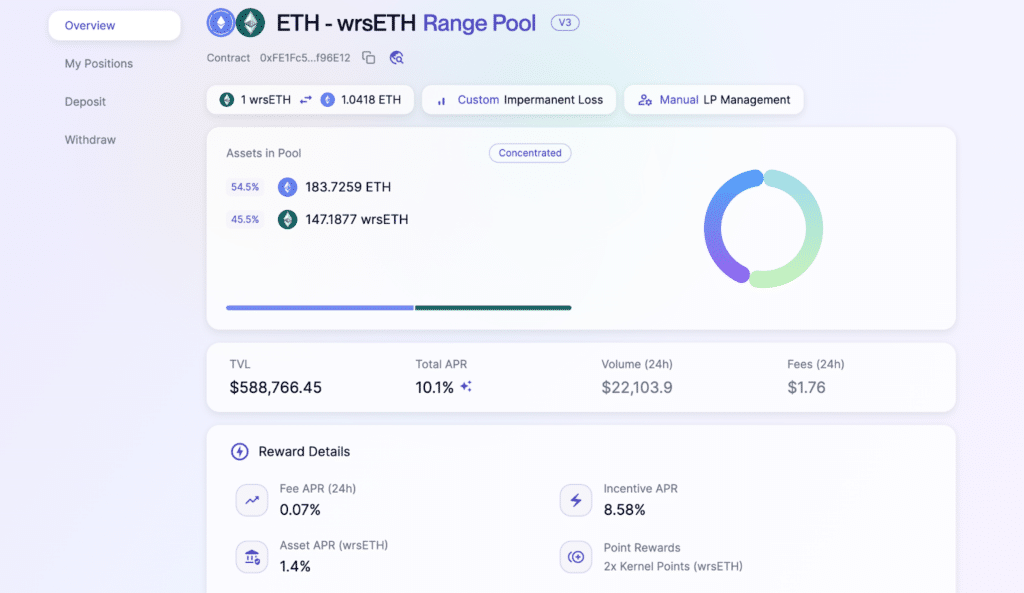Click the ETH icon next to 183.7259 ETH
Viewport: 1024px width, 593px height.
pyautogui.click(x=287, y=187)
